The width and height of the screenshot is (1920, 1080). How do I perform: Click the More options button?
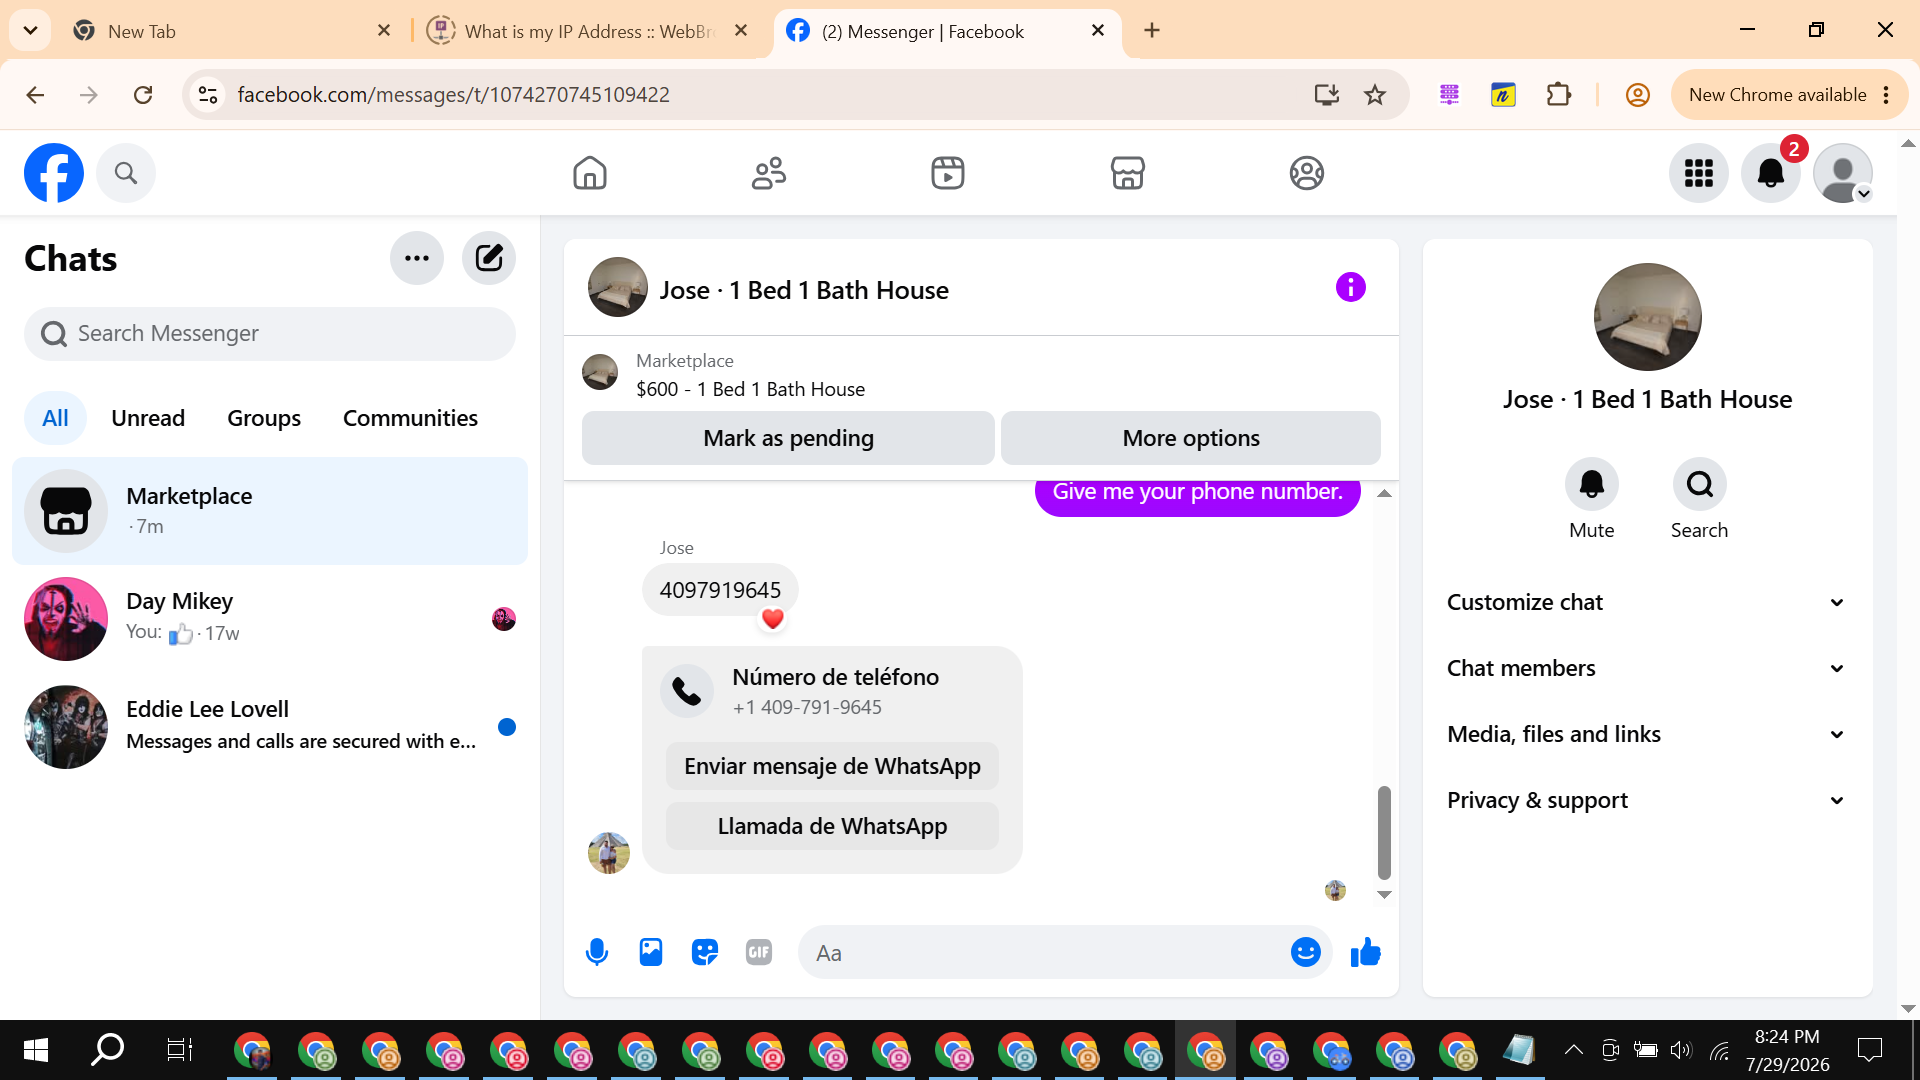click(1191, 438)
